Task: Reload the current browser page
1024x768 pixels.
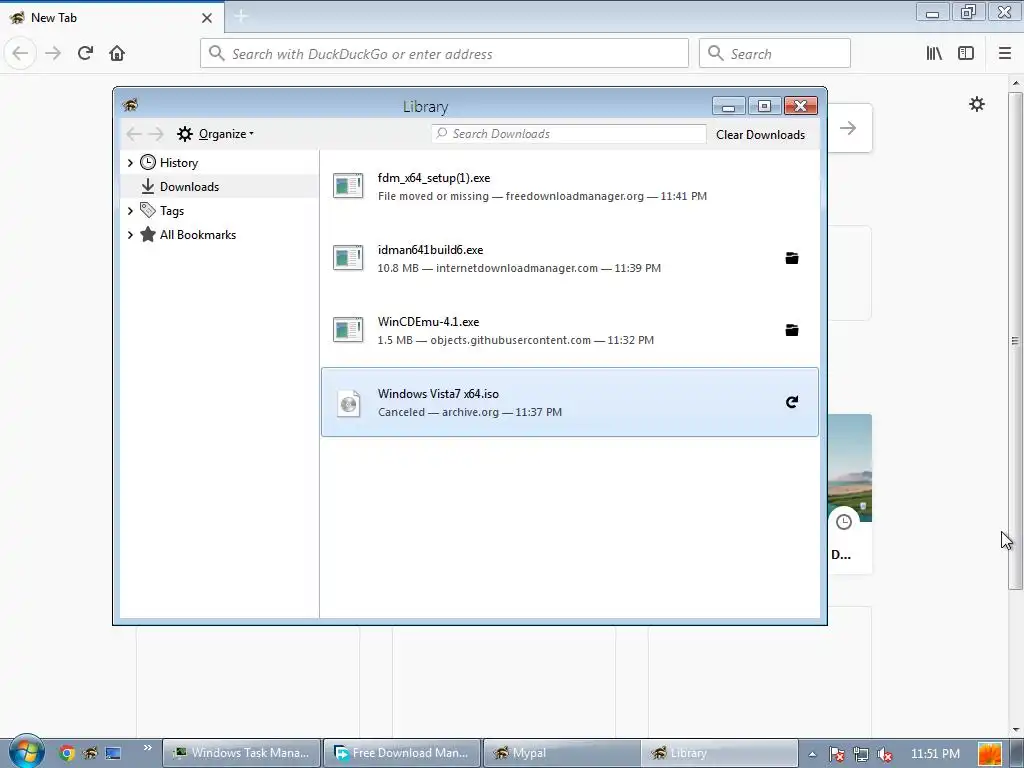Action: [85, 53]
